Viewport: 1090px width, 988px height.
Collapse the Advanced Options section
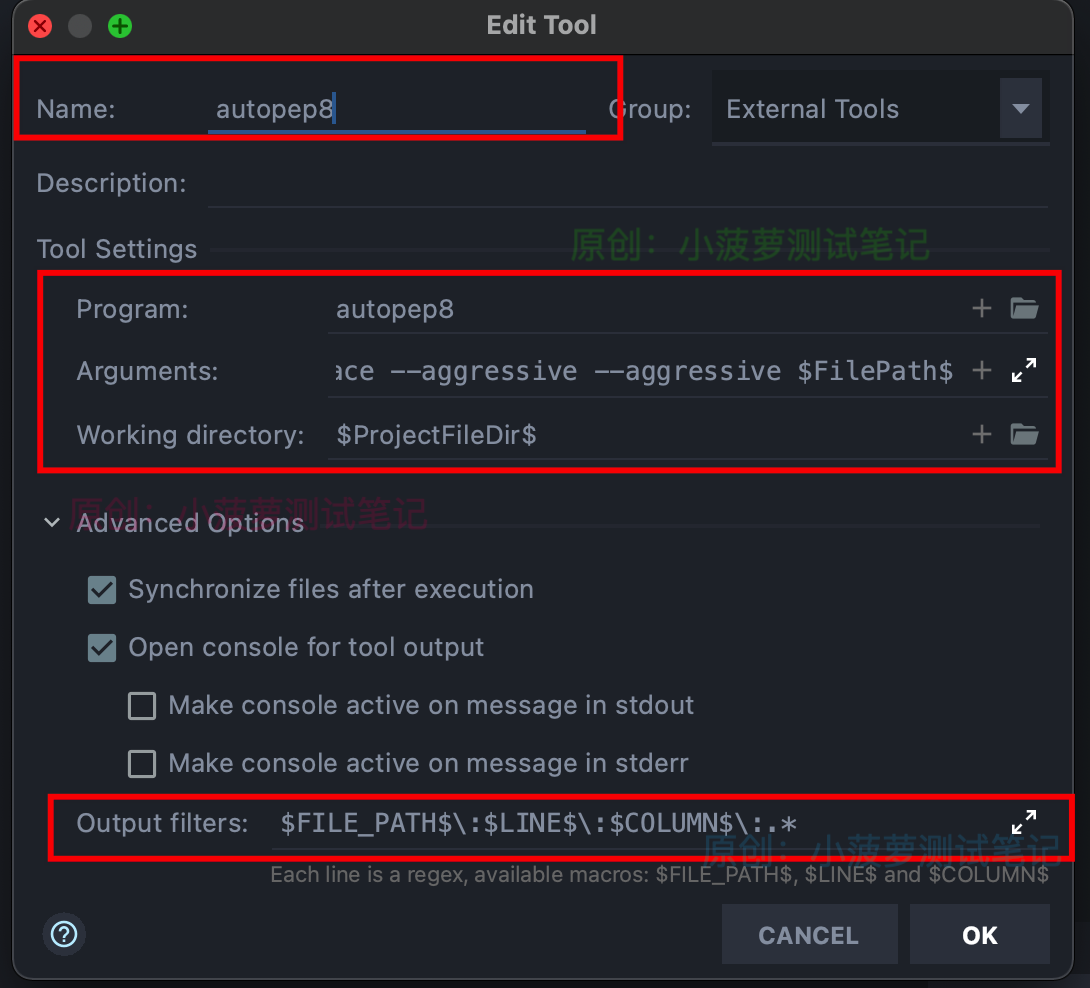(x=52, y=522)
